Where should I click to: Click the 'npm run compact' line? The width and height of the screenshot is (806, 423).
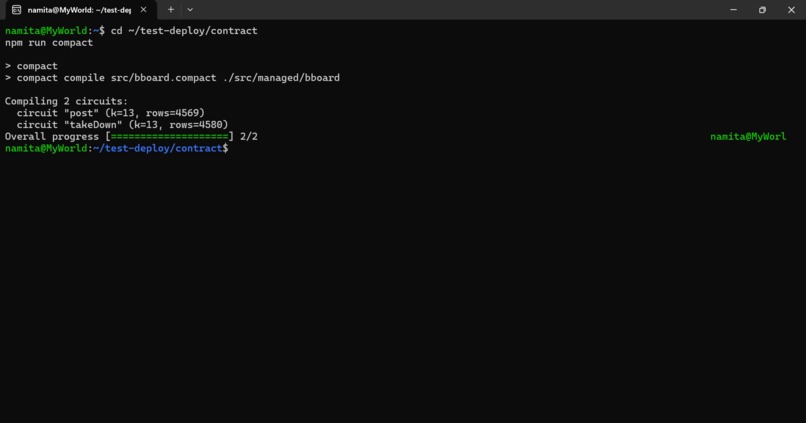coord(49,43)
